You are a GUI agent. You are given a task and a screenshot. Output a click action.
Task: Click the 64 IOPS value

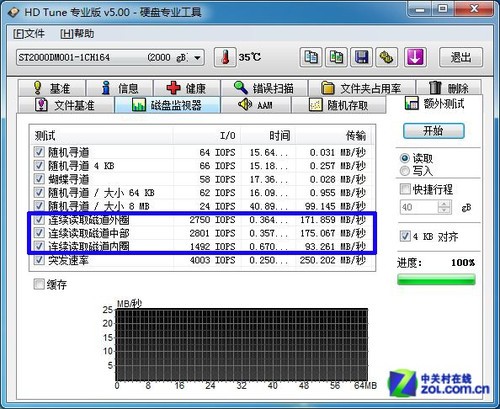217,152
